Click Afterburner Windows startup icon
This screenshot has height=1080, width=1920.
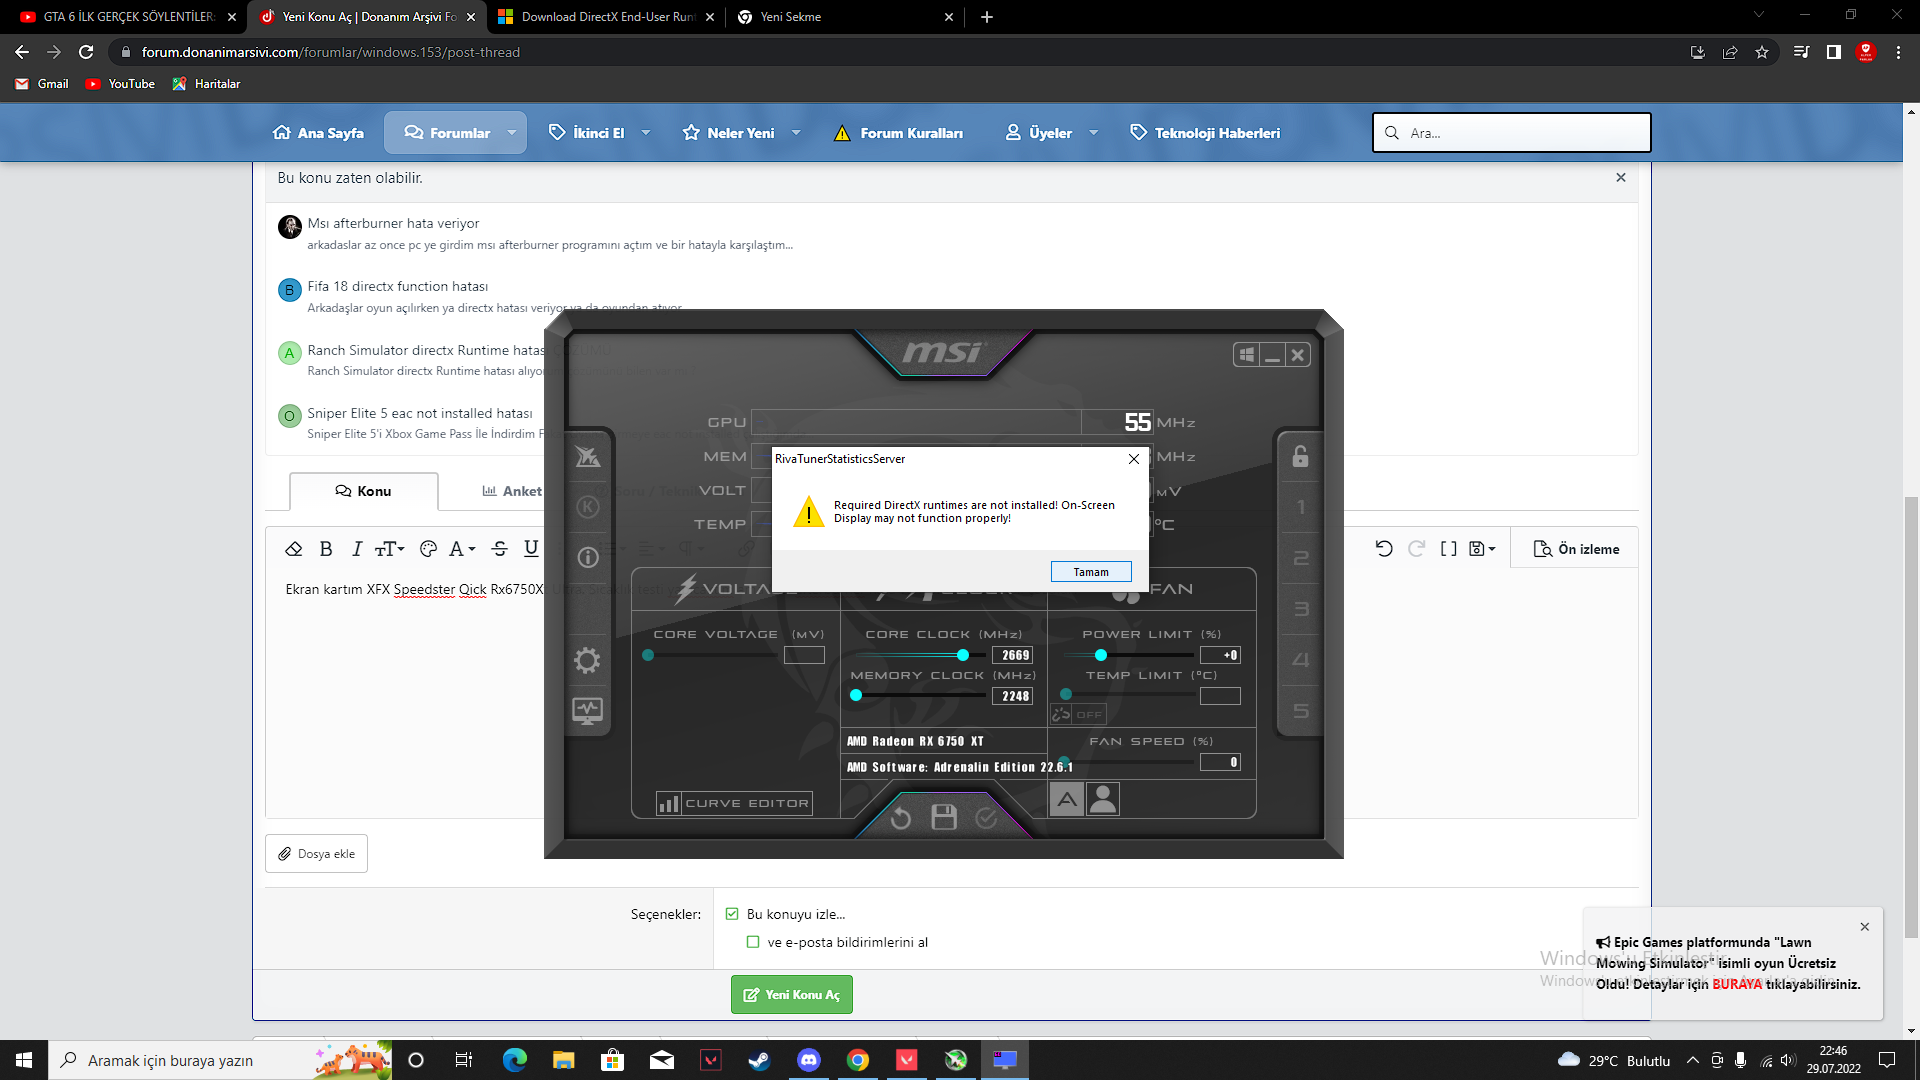tap(1246, 354)
